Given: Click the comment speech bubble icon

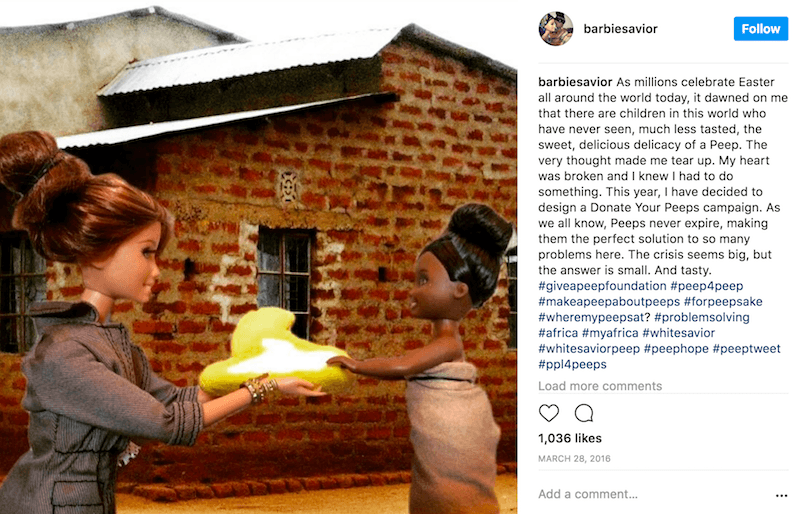Looking at the screenshot, I should [x=584, y=413].
